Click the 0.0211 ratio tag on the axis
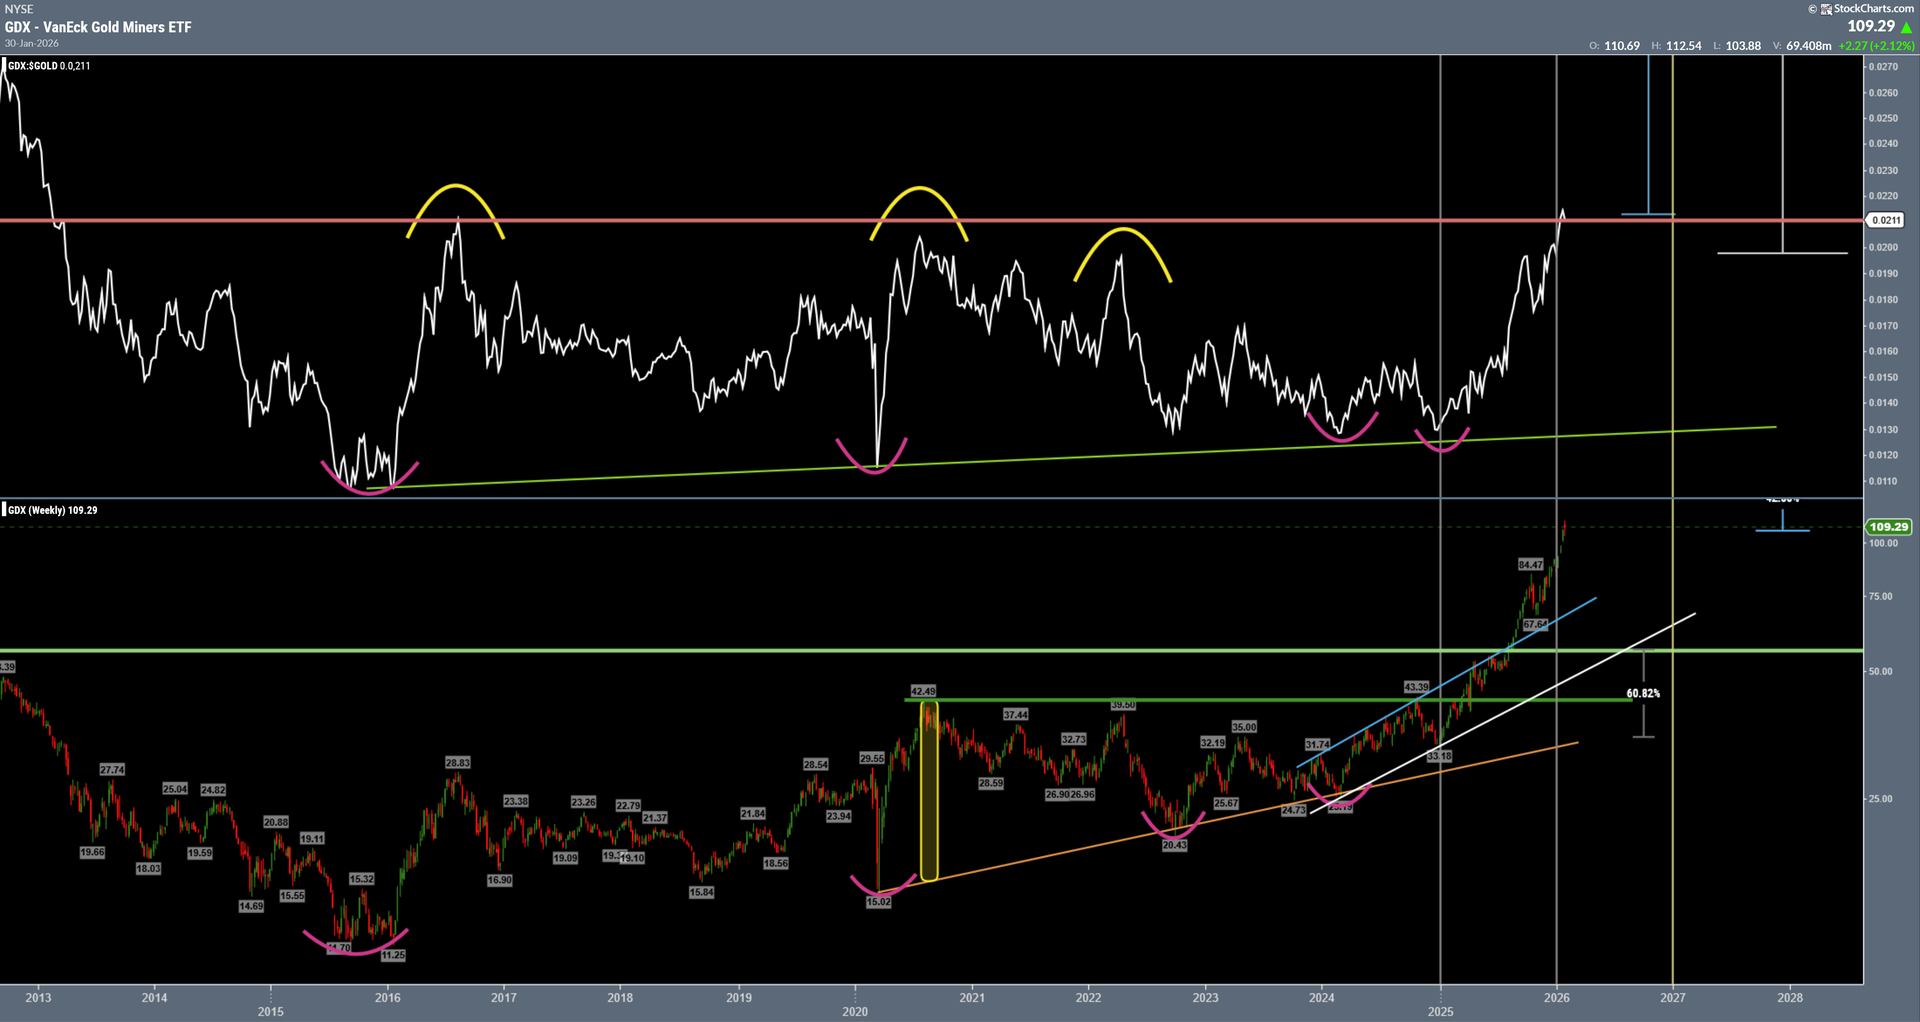 click(1886, 220)
